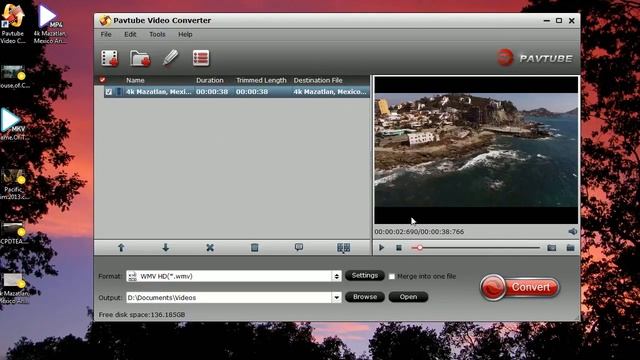Select 4k Mazatlan MP4 desktop file
640x360 pixels.
49,23
